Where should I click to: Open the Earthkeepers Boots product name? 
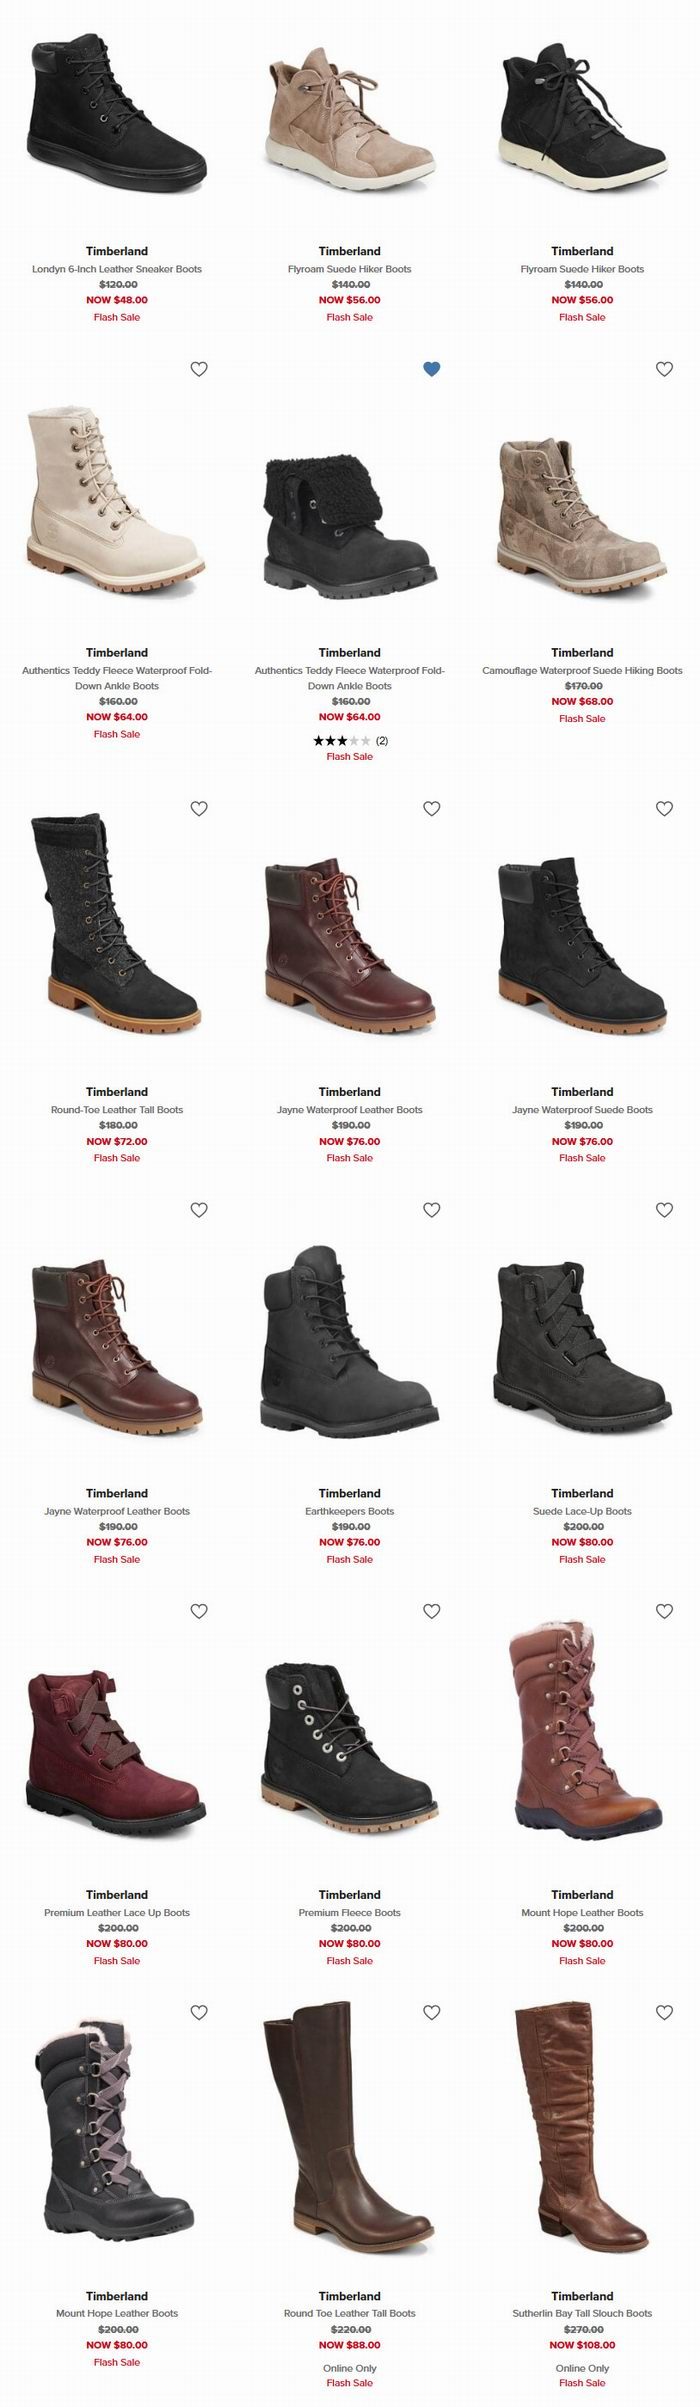350,1511
